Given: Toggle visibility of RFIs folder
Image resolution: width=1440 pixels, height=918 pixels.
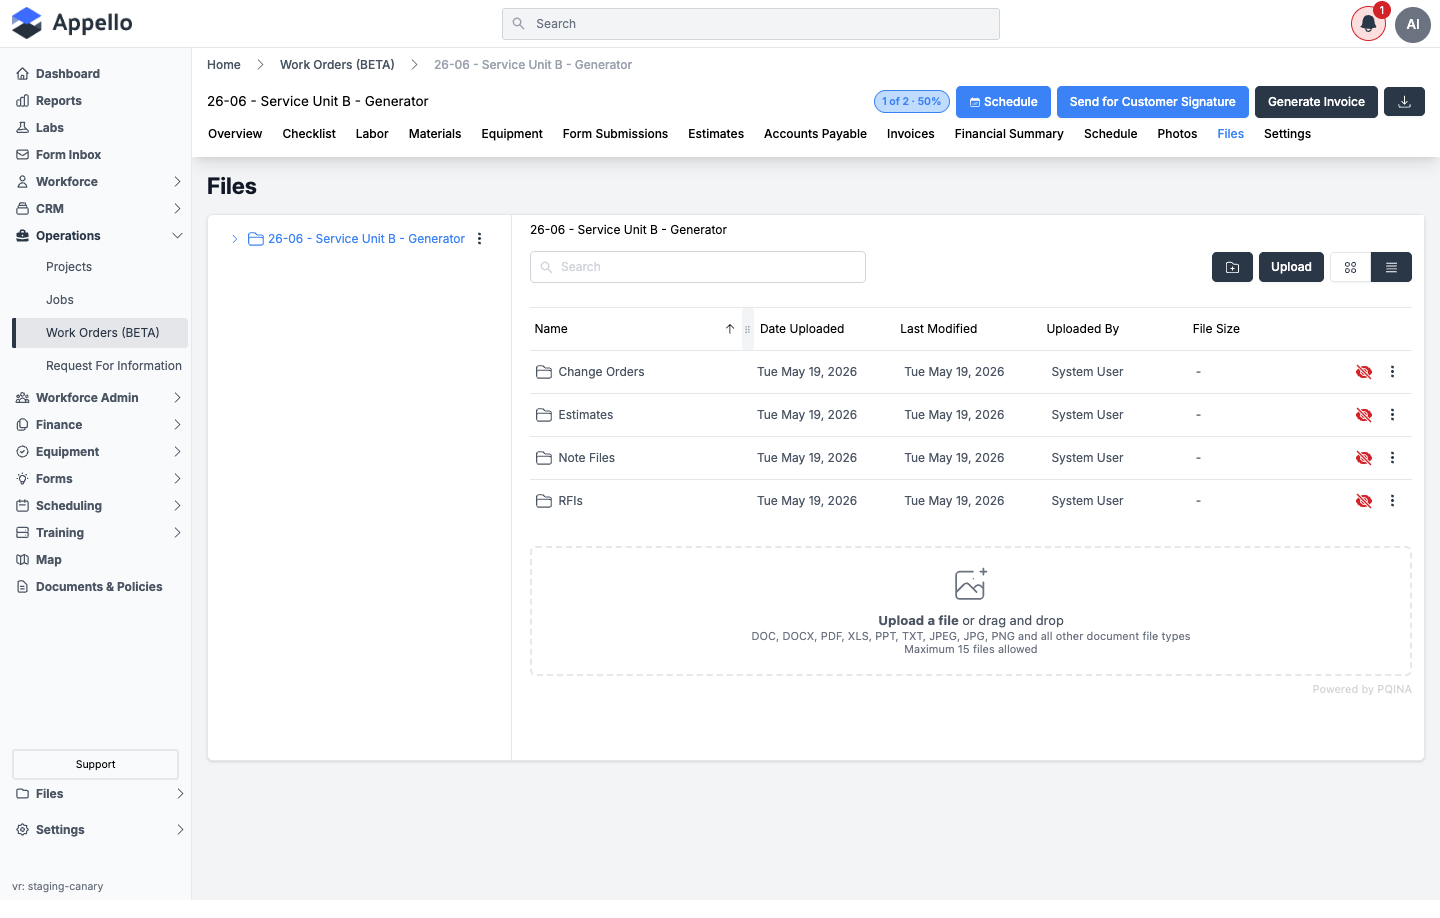Looking at the screenshot, I should 1364,501.
